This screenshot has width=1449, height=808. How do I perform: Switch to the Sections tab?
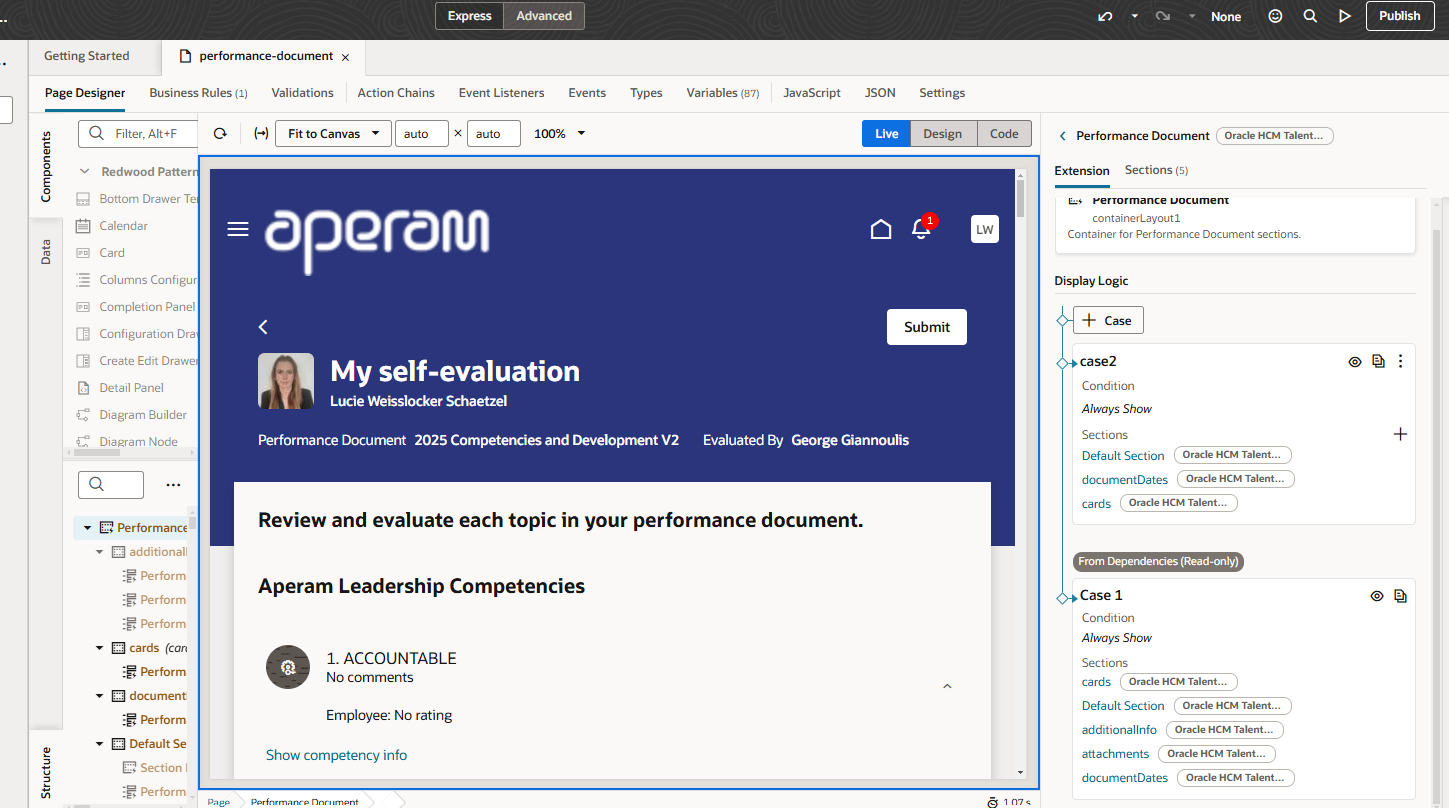tap(1156, 170)
